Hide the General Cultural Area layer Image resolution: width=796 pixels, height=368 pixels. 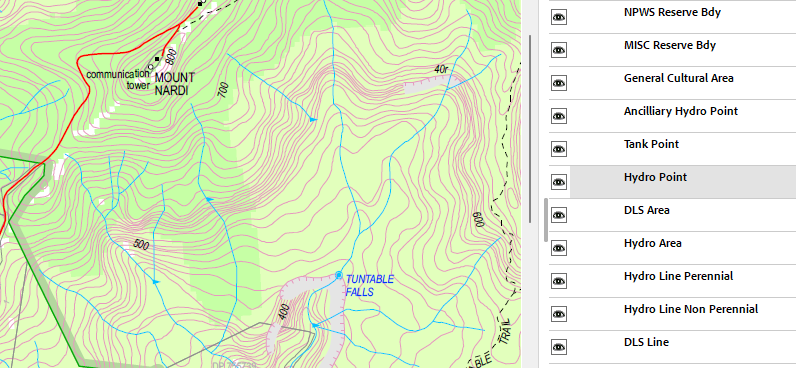(x=558, y=83)
